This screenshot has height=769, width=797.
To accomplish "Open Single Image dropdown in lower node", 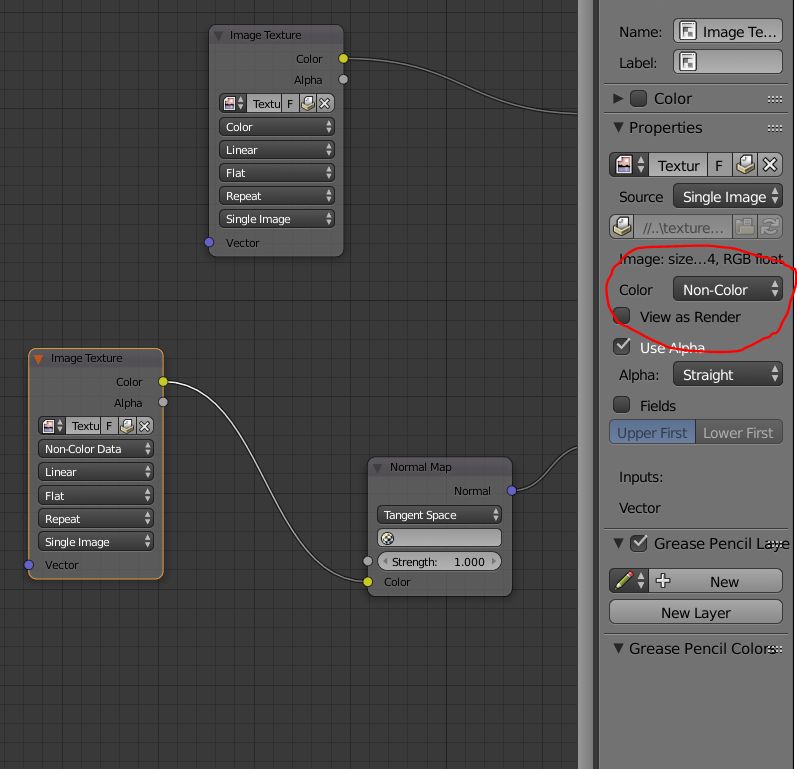I will (x=96, y=541).
